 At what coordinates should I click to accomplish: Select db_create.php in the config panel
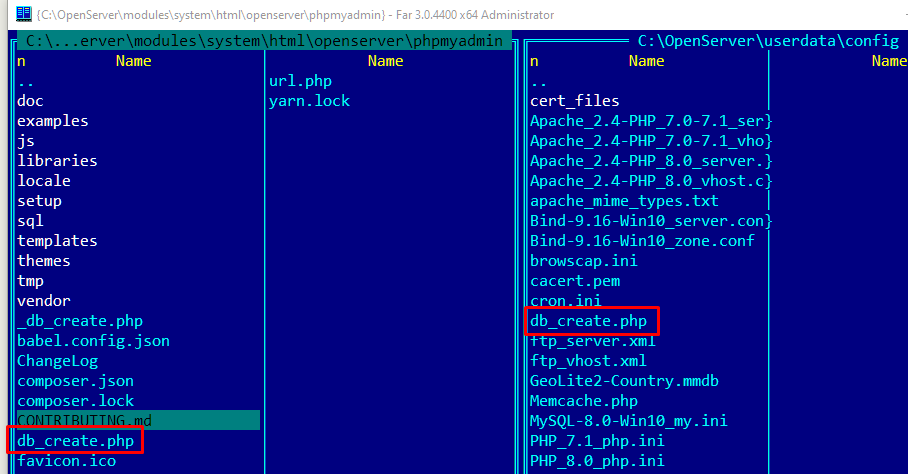(x=589, y=321)
